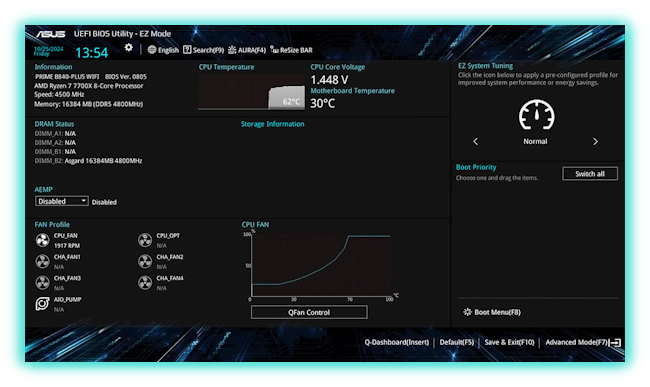Open the settings gear next to the clock
This screenshot has height=387, width=650.
[x=129, y=48]
